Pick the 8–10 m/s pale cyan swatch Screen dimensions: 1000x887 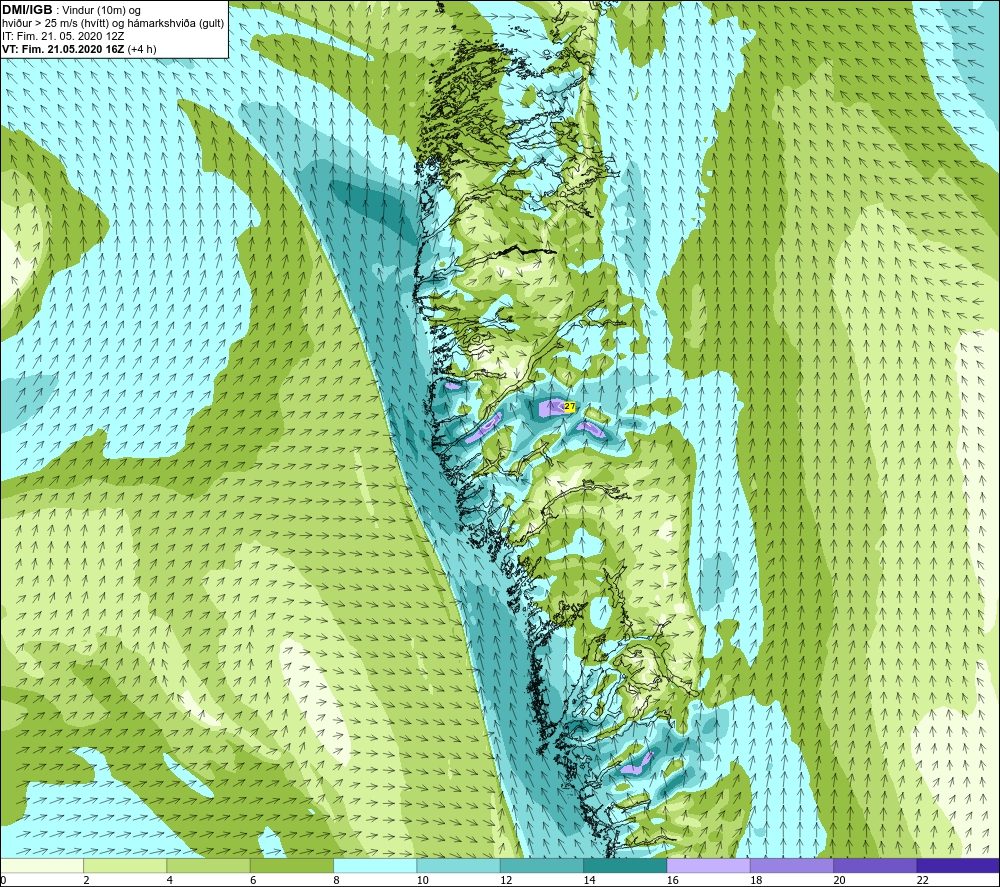point(375,865)
